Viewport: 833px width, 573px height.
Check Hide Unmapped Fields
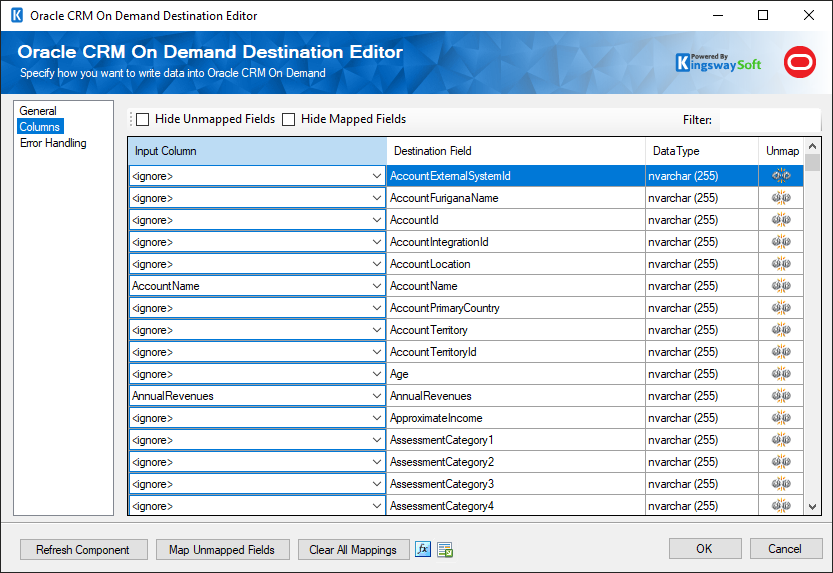[x=142, y=119]
